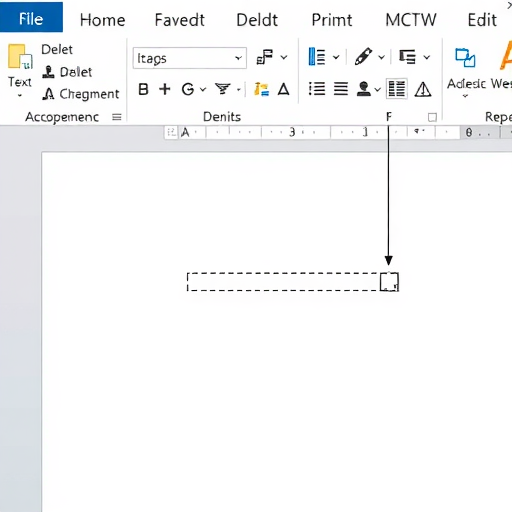Click the overlapping squares Adlesic icon
Image resolution: width=512 pixels, height=512 pixels.
465,58
